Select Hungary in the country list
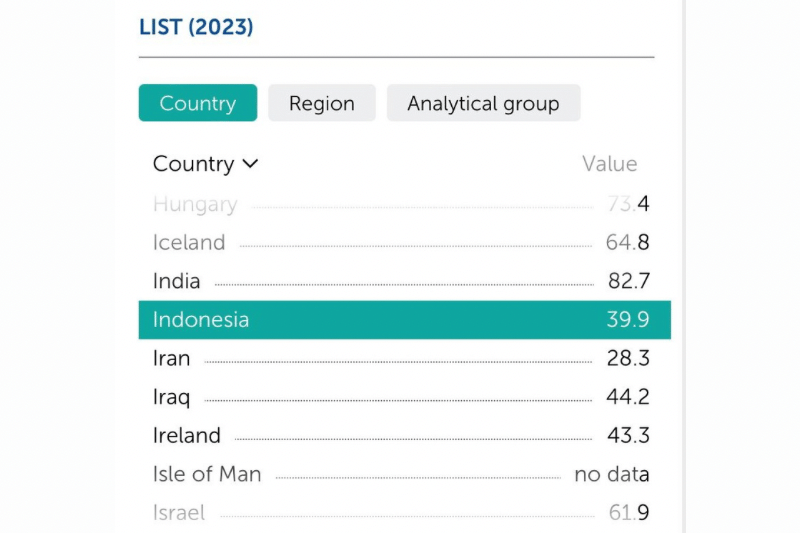This screenshot has height=533, width=800. pyautogui.click(x=195, y=204)
